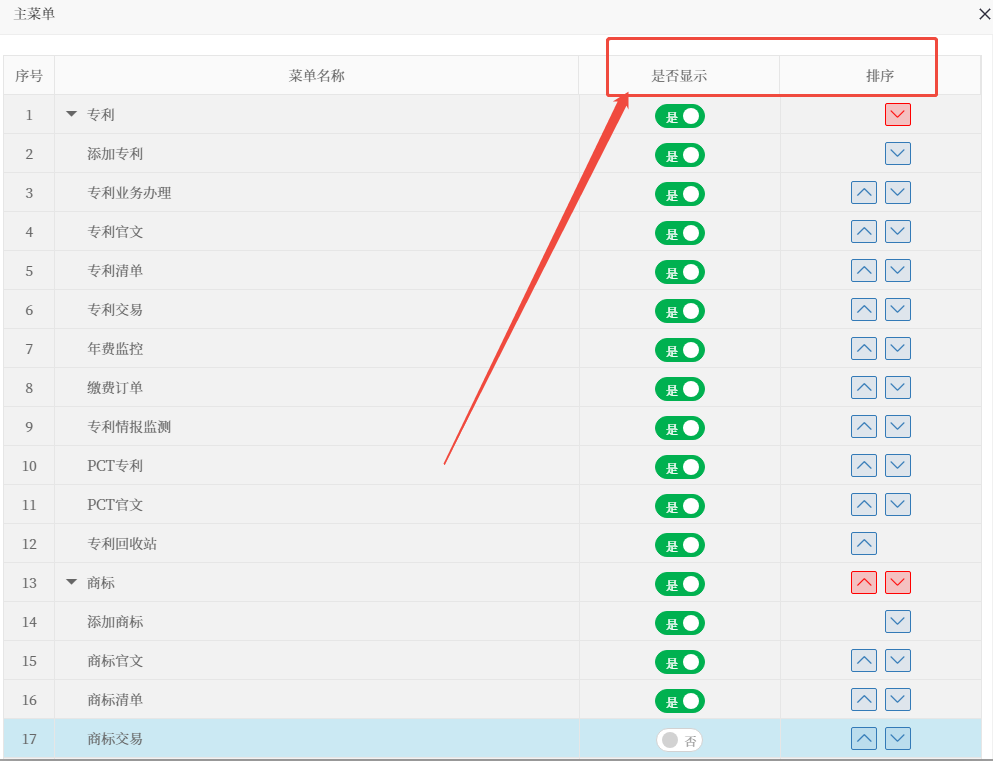Move 添加商标 row down
993x761 pixels.
tap(897, 622)
